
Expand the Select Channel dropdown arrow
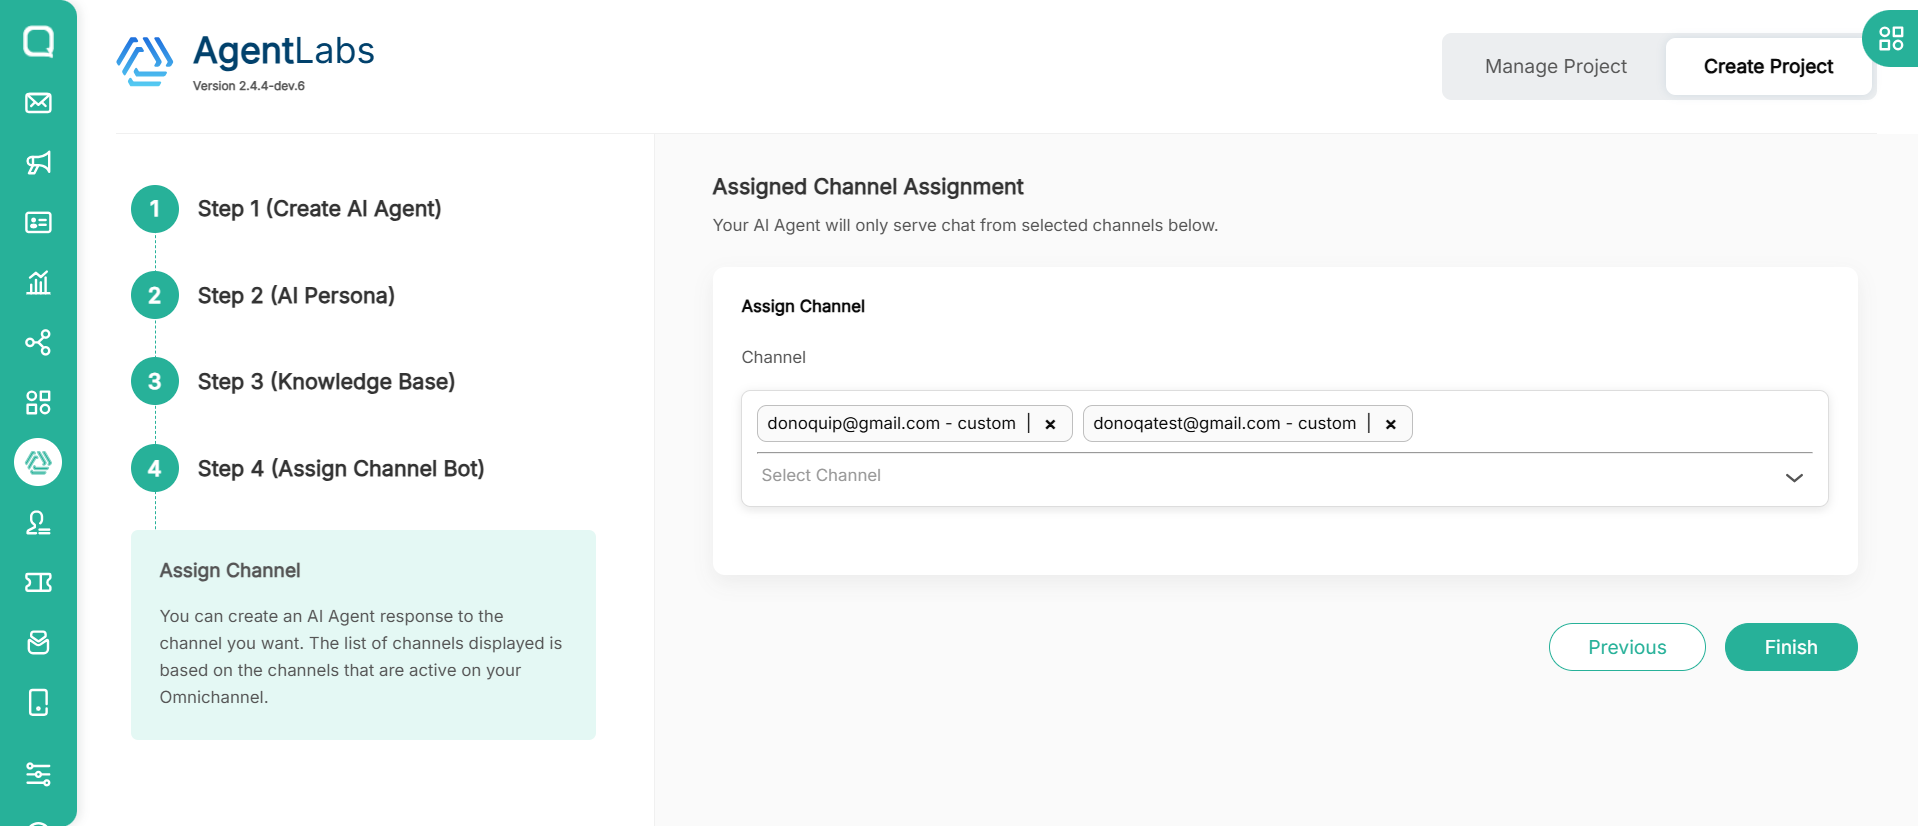click(1794, 477)
